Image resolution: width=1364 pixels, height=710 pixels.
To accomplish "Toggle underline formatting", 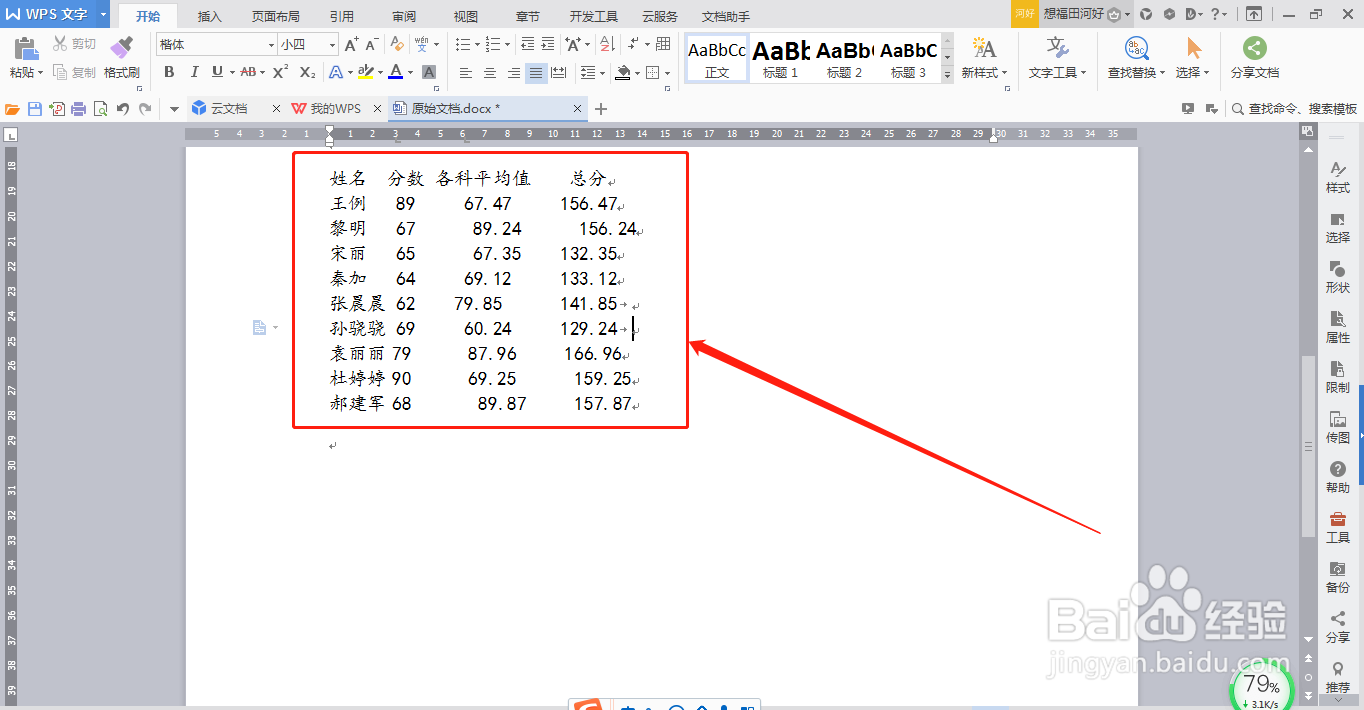I will tap(217, 72).
